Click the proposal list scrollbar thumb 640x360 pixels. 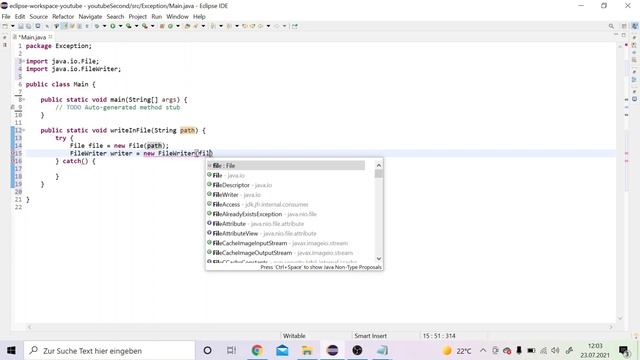coord(379,174)
